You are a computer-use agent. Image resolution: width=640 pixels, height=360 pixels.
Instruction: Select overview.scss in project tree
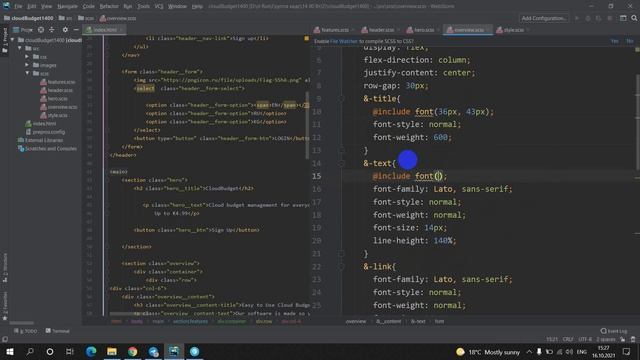coord(58,107)
